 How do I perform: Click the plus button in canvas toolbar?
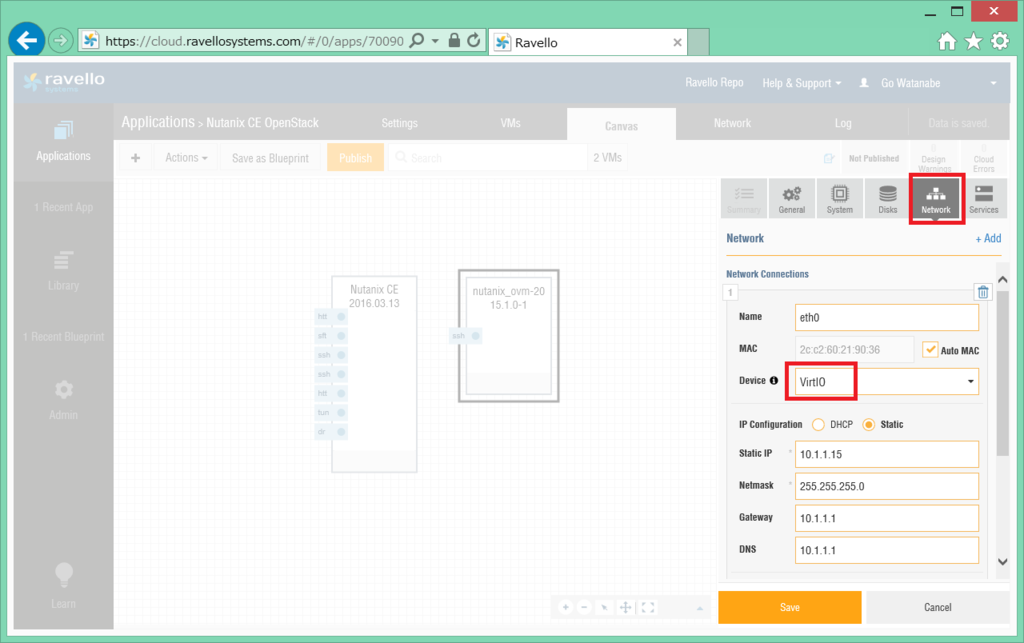[x=135, y=158]
